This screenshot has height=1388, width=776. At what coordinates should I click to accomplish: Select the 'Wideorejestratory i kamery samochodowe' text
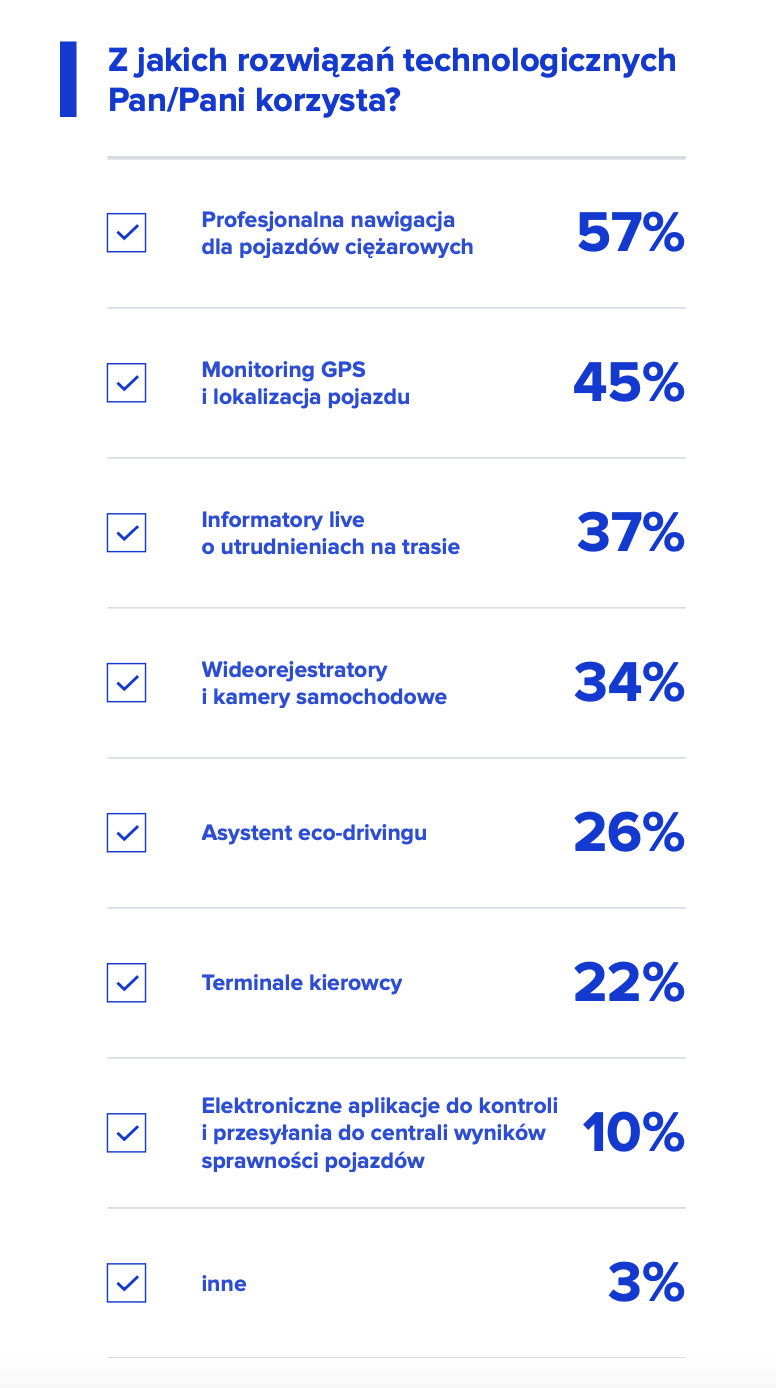[x=324, y=683]
